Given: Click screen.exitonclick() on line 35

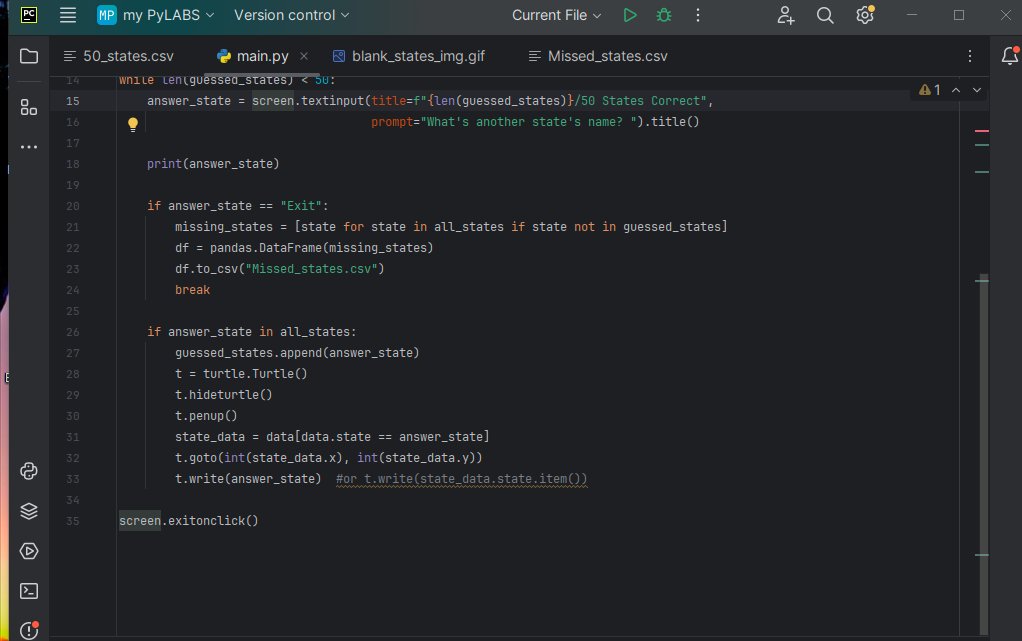Looking at the screenshot, I should coord(189,521).
